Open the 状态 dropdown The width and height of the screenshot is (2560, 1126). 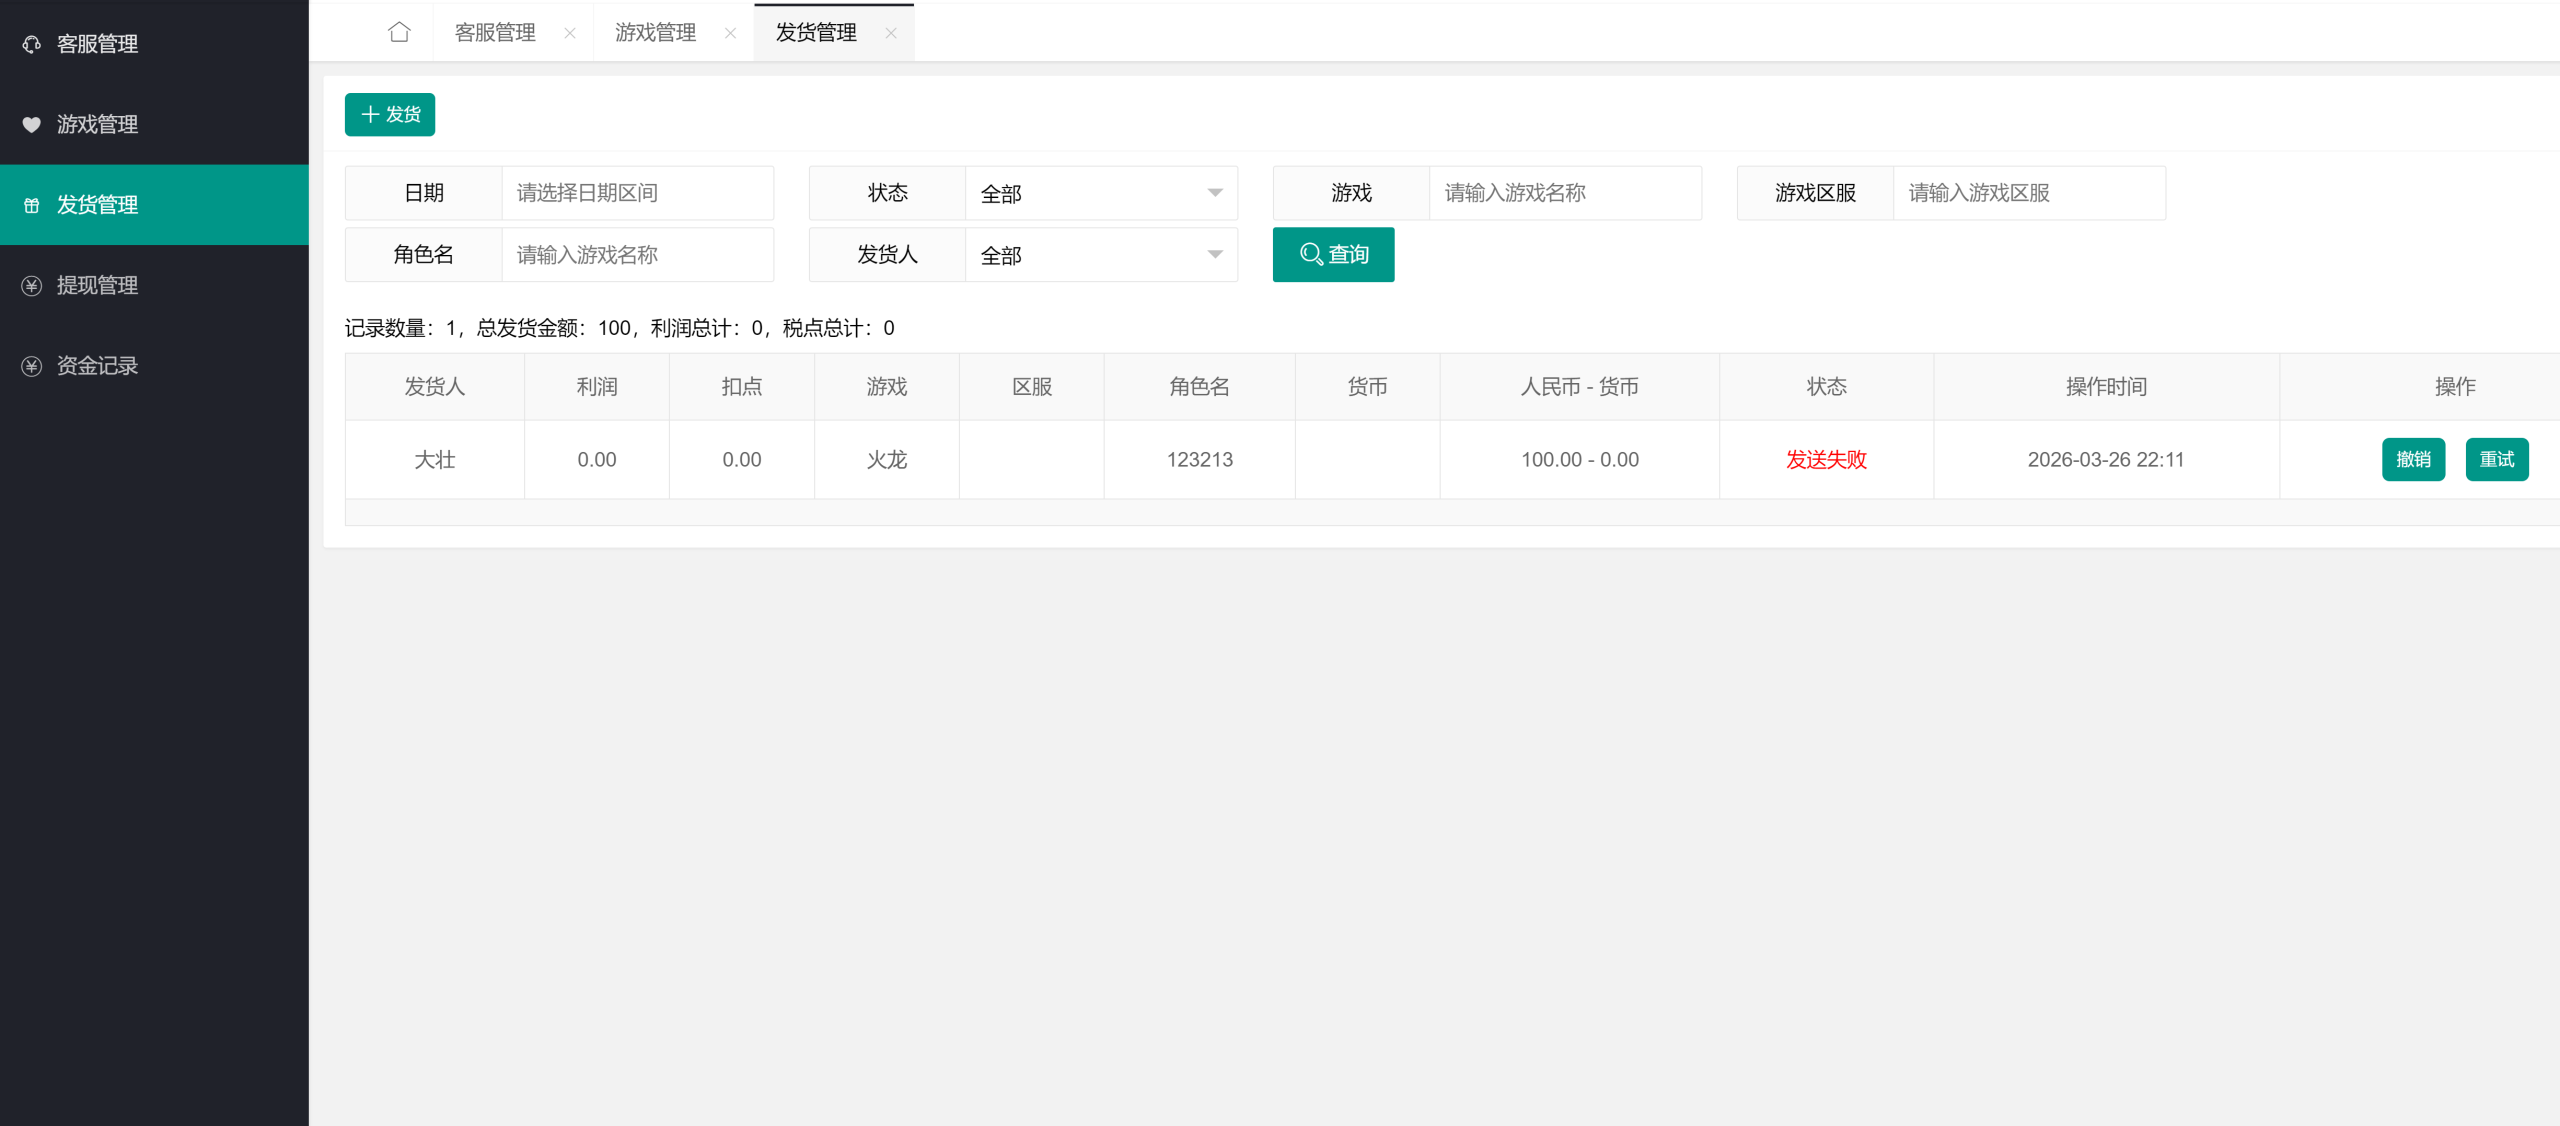coord(1100,193)
